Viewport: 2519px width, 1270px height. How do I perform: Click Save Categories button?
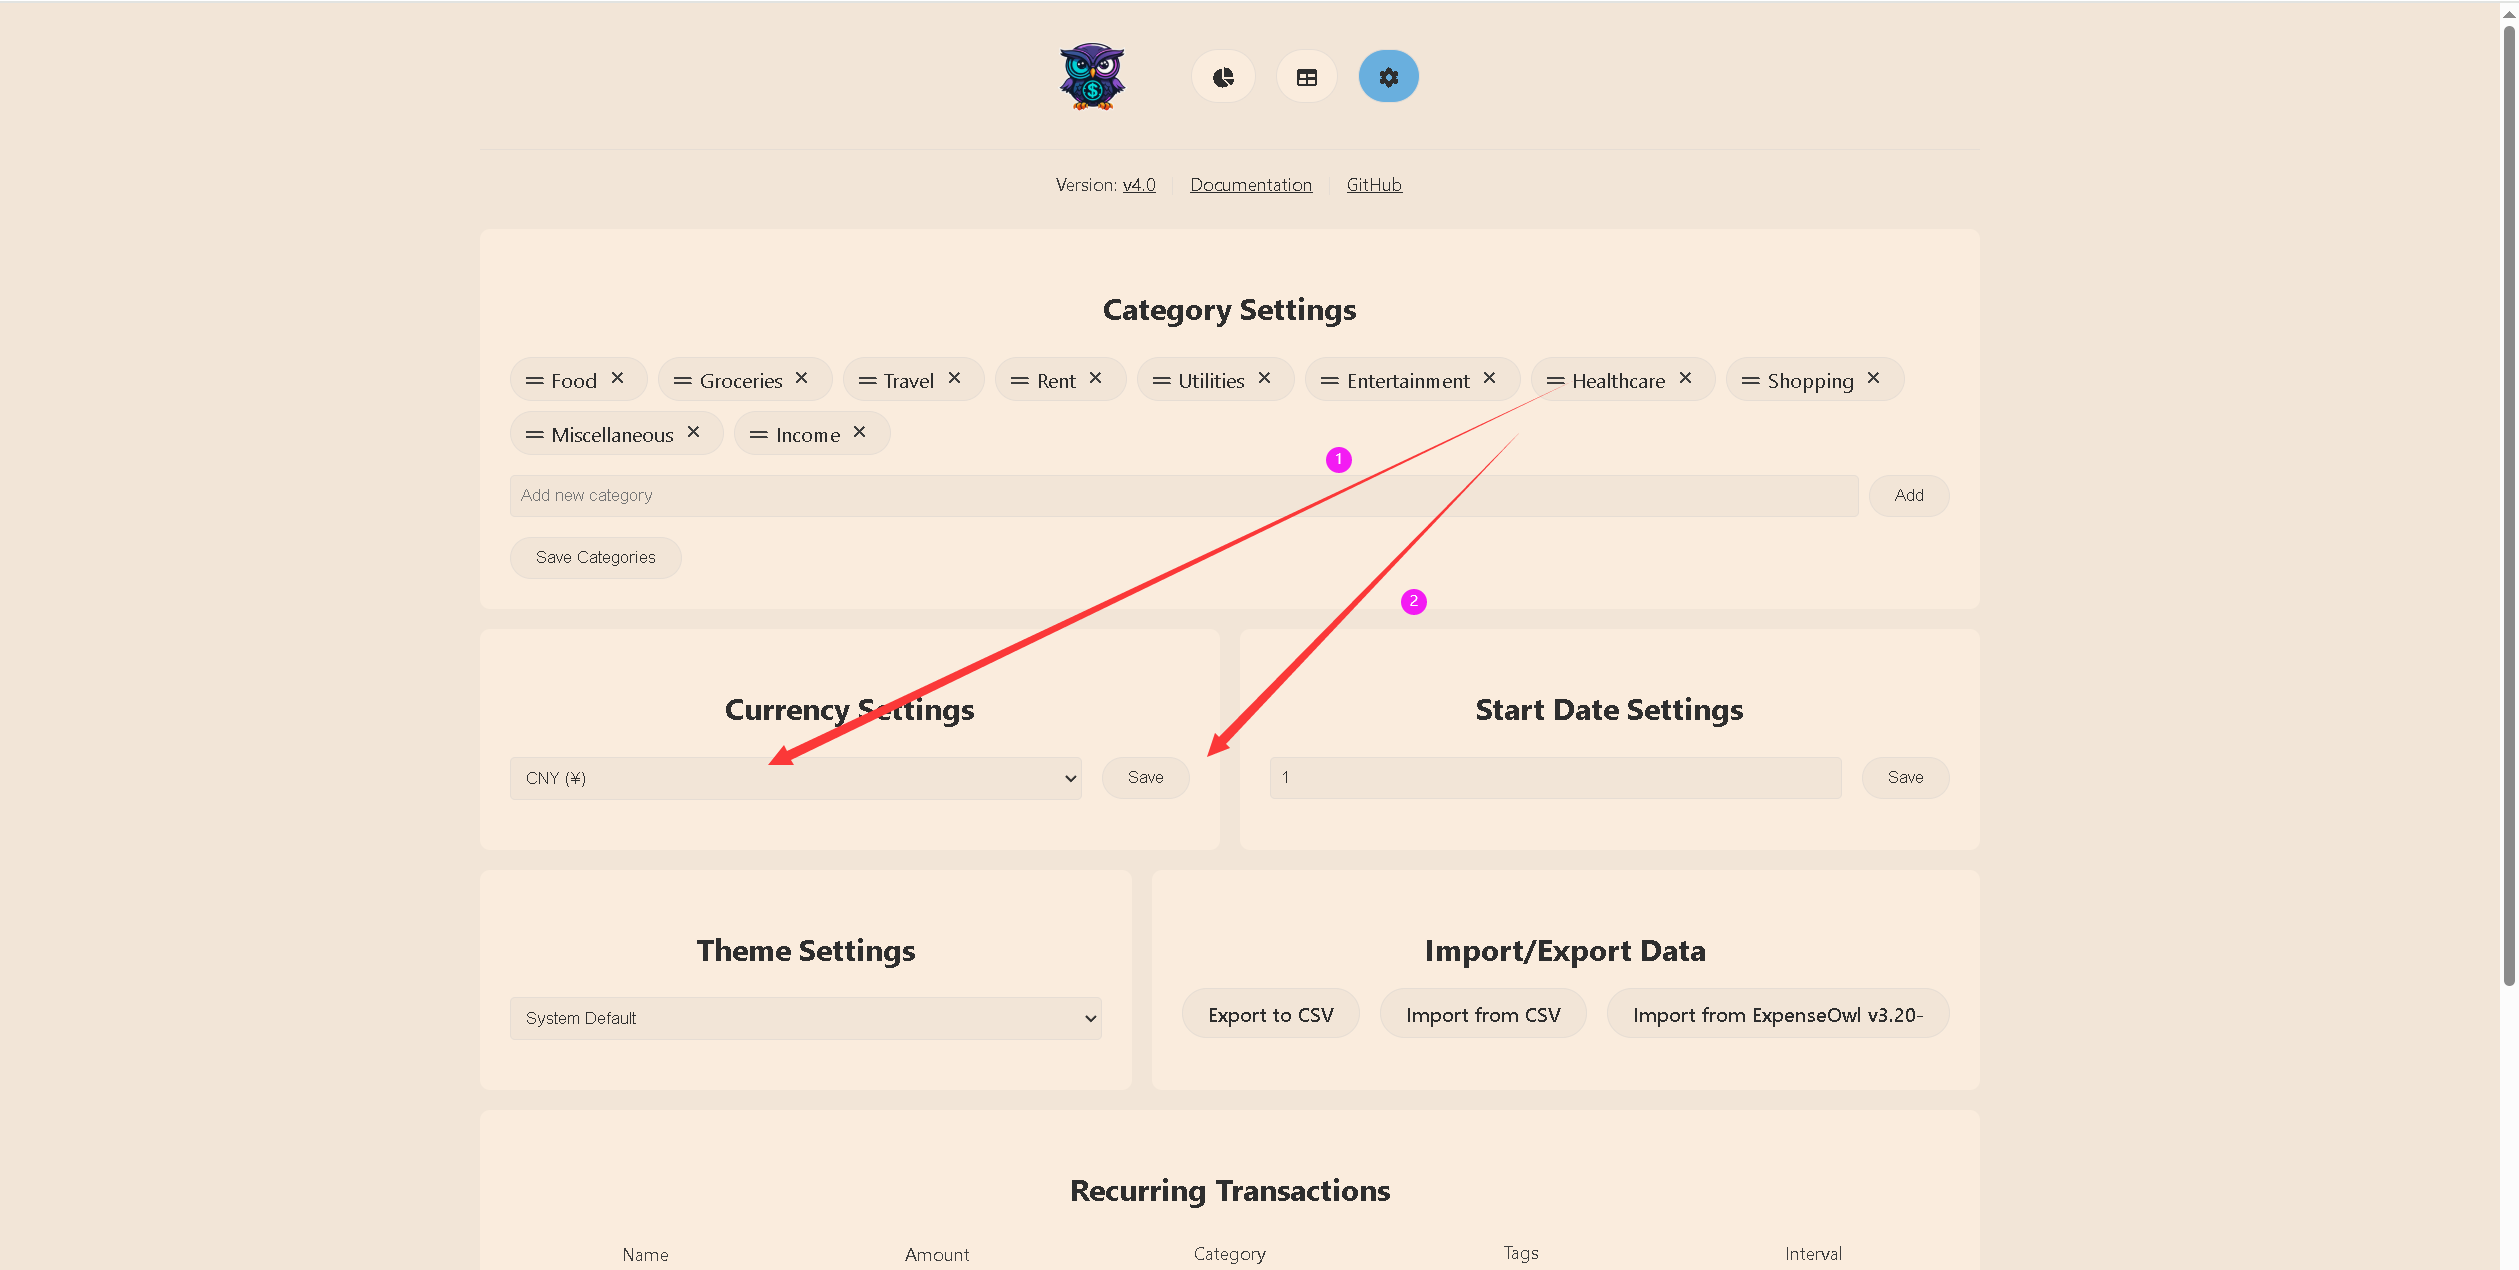595,558
